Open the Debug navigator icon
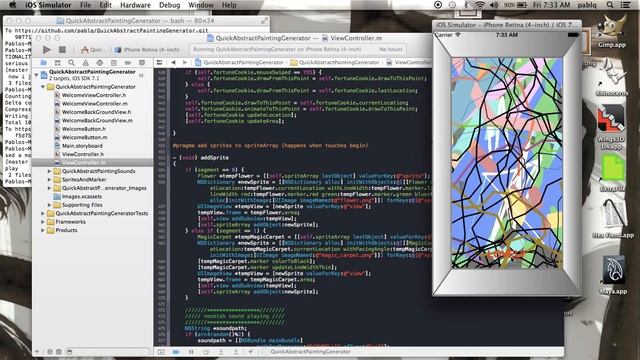640x360 pixels. [114, 62]
